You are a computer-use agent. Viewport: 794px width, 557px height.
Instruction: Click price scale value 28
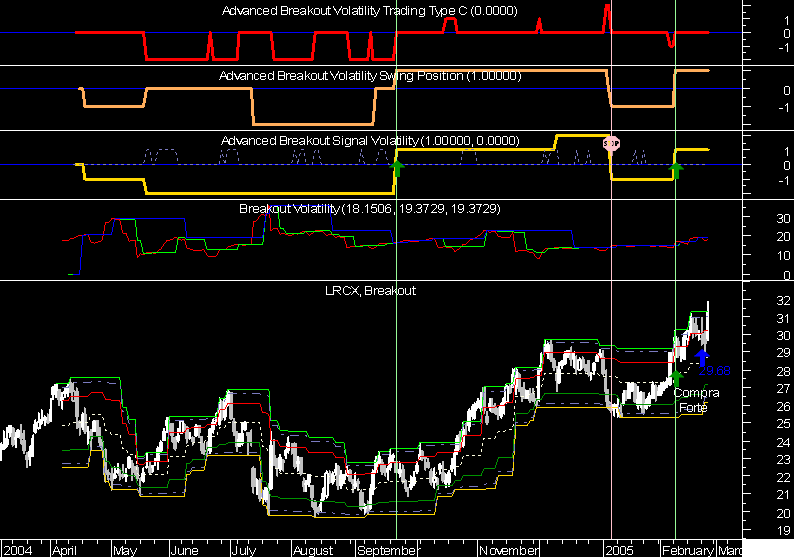point(783,371)
